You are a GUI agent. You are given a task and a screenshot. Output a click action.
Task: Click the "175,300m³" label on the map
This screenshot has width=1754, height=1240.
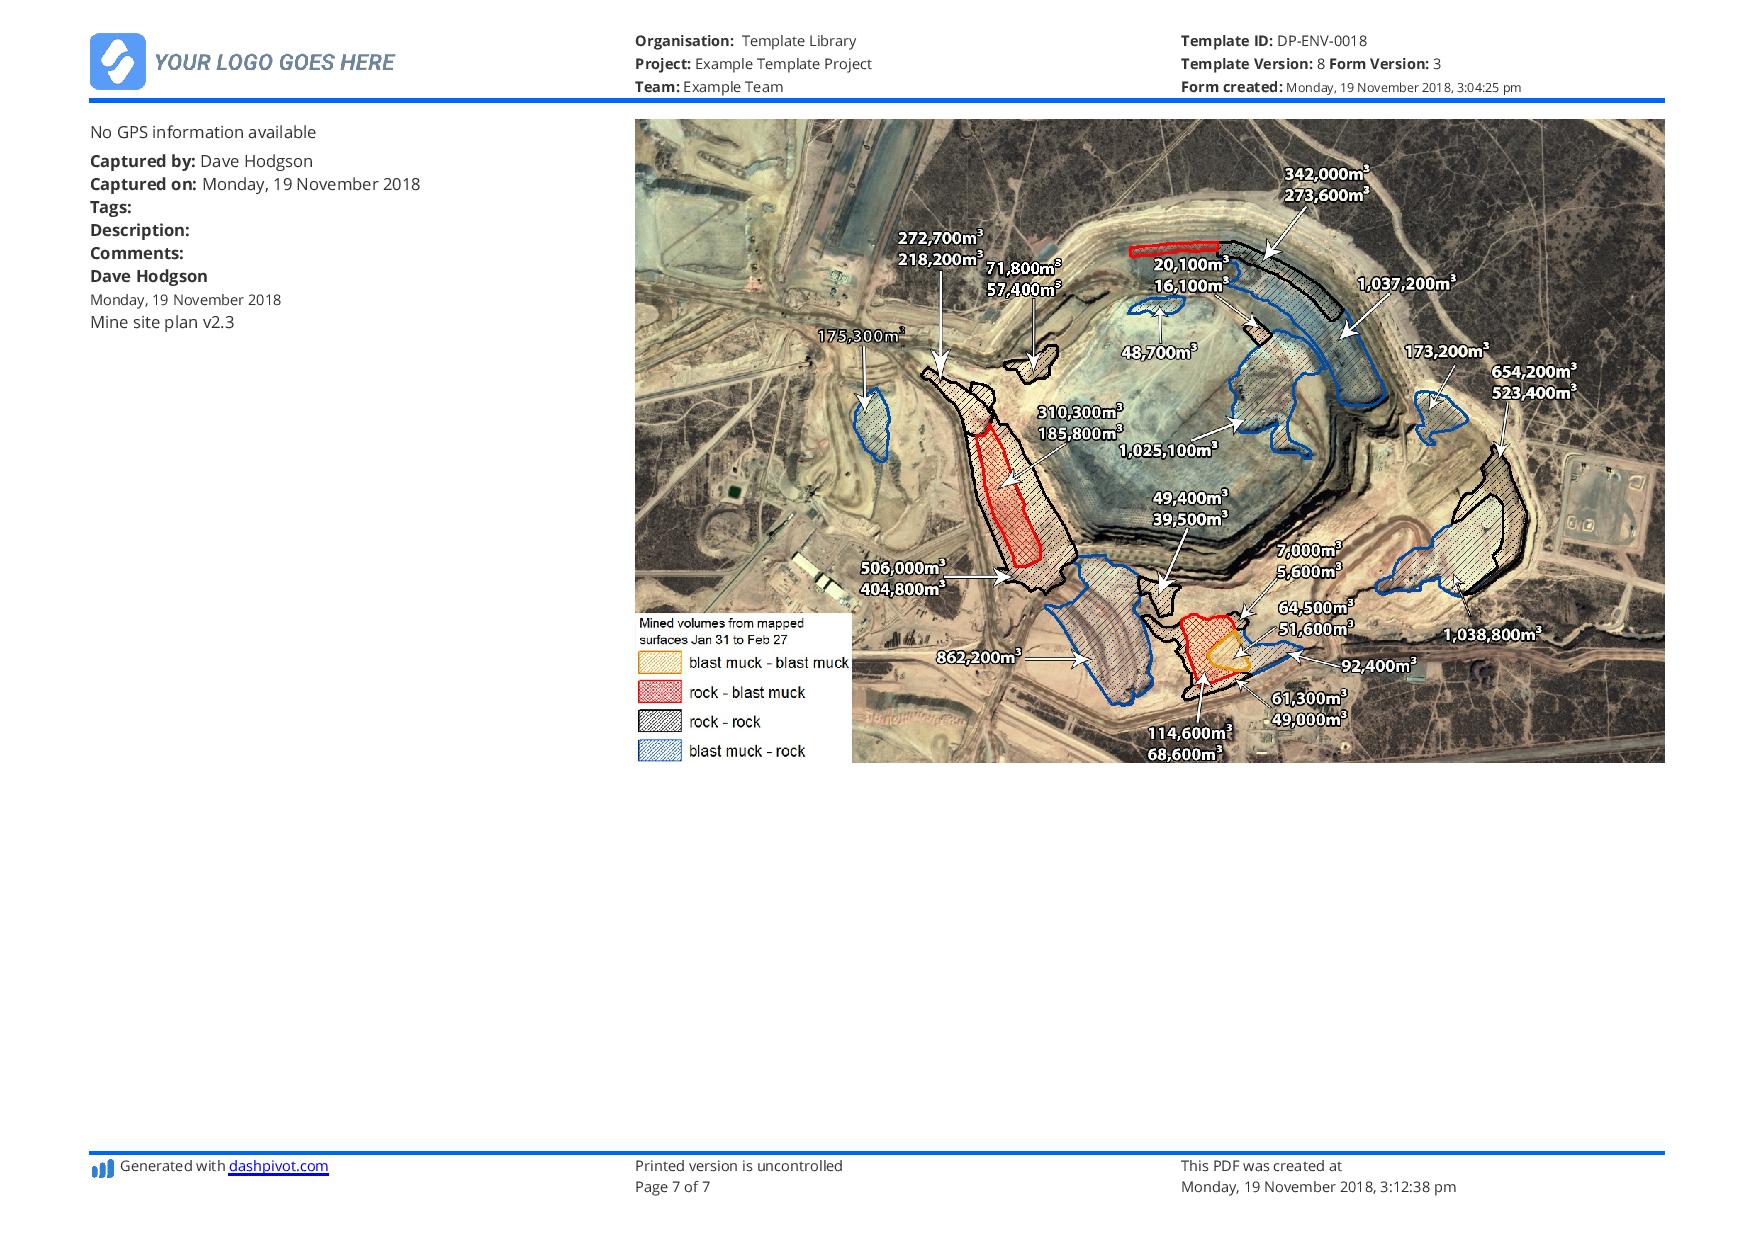coord(862,337)
